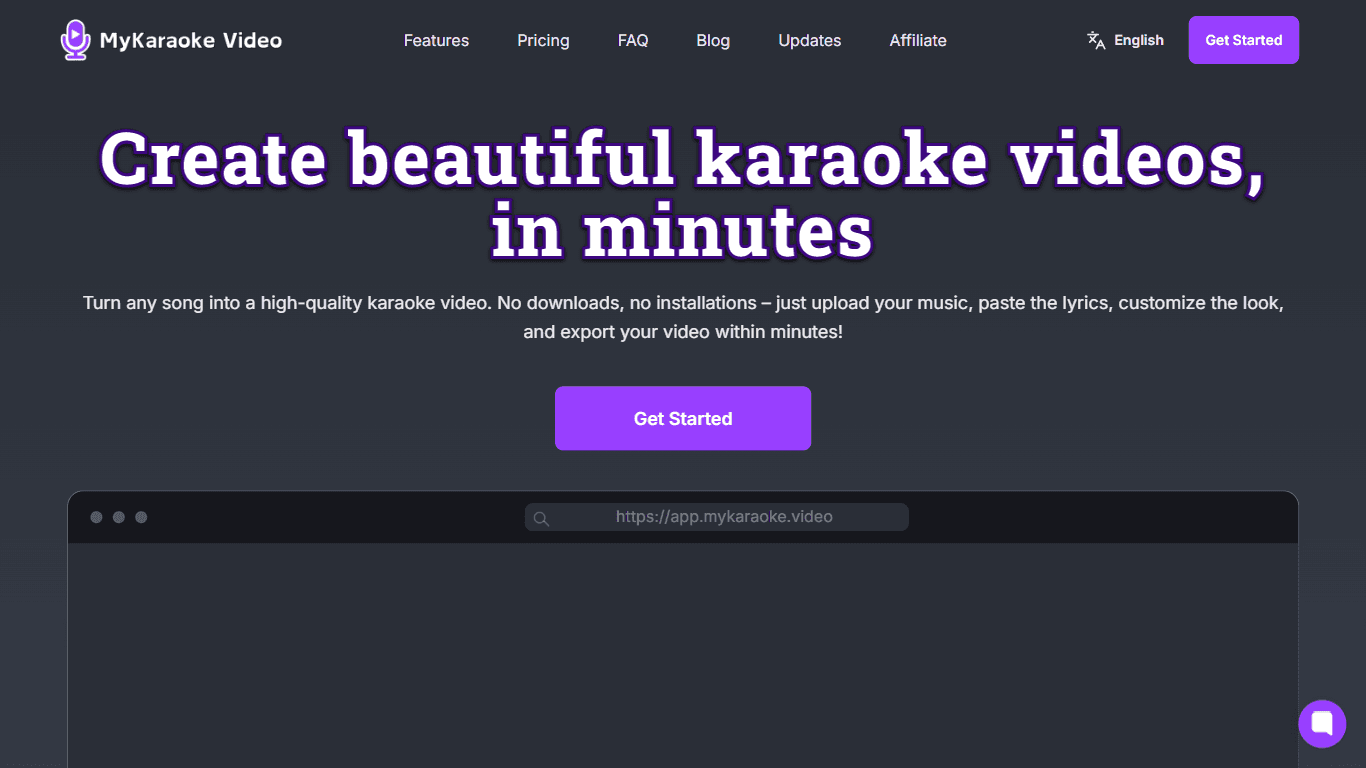
Task: Click the search magnifier in mock address bar
Action: coord(541,518)
